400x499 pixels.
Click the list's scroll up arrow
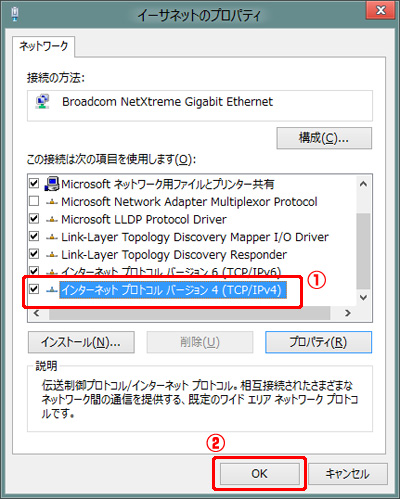[x=363, y=184]
